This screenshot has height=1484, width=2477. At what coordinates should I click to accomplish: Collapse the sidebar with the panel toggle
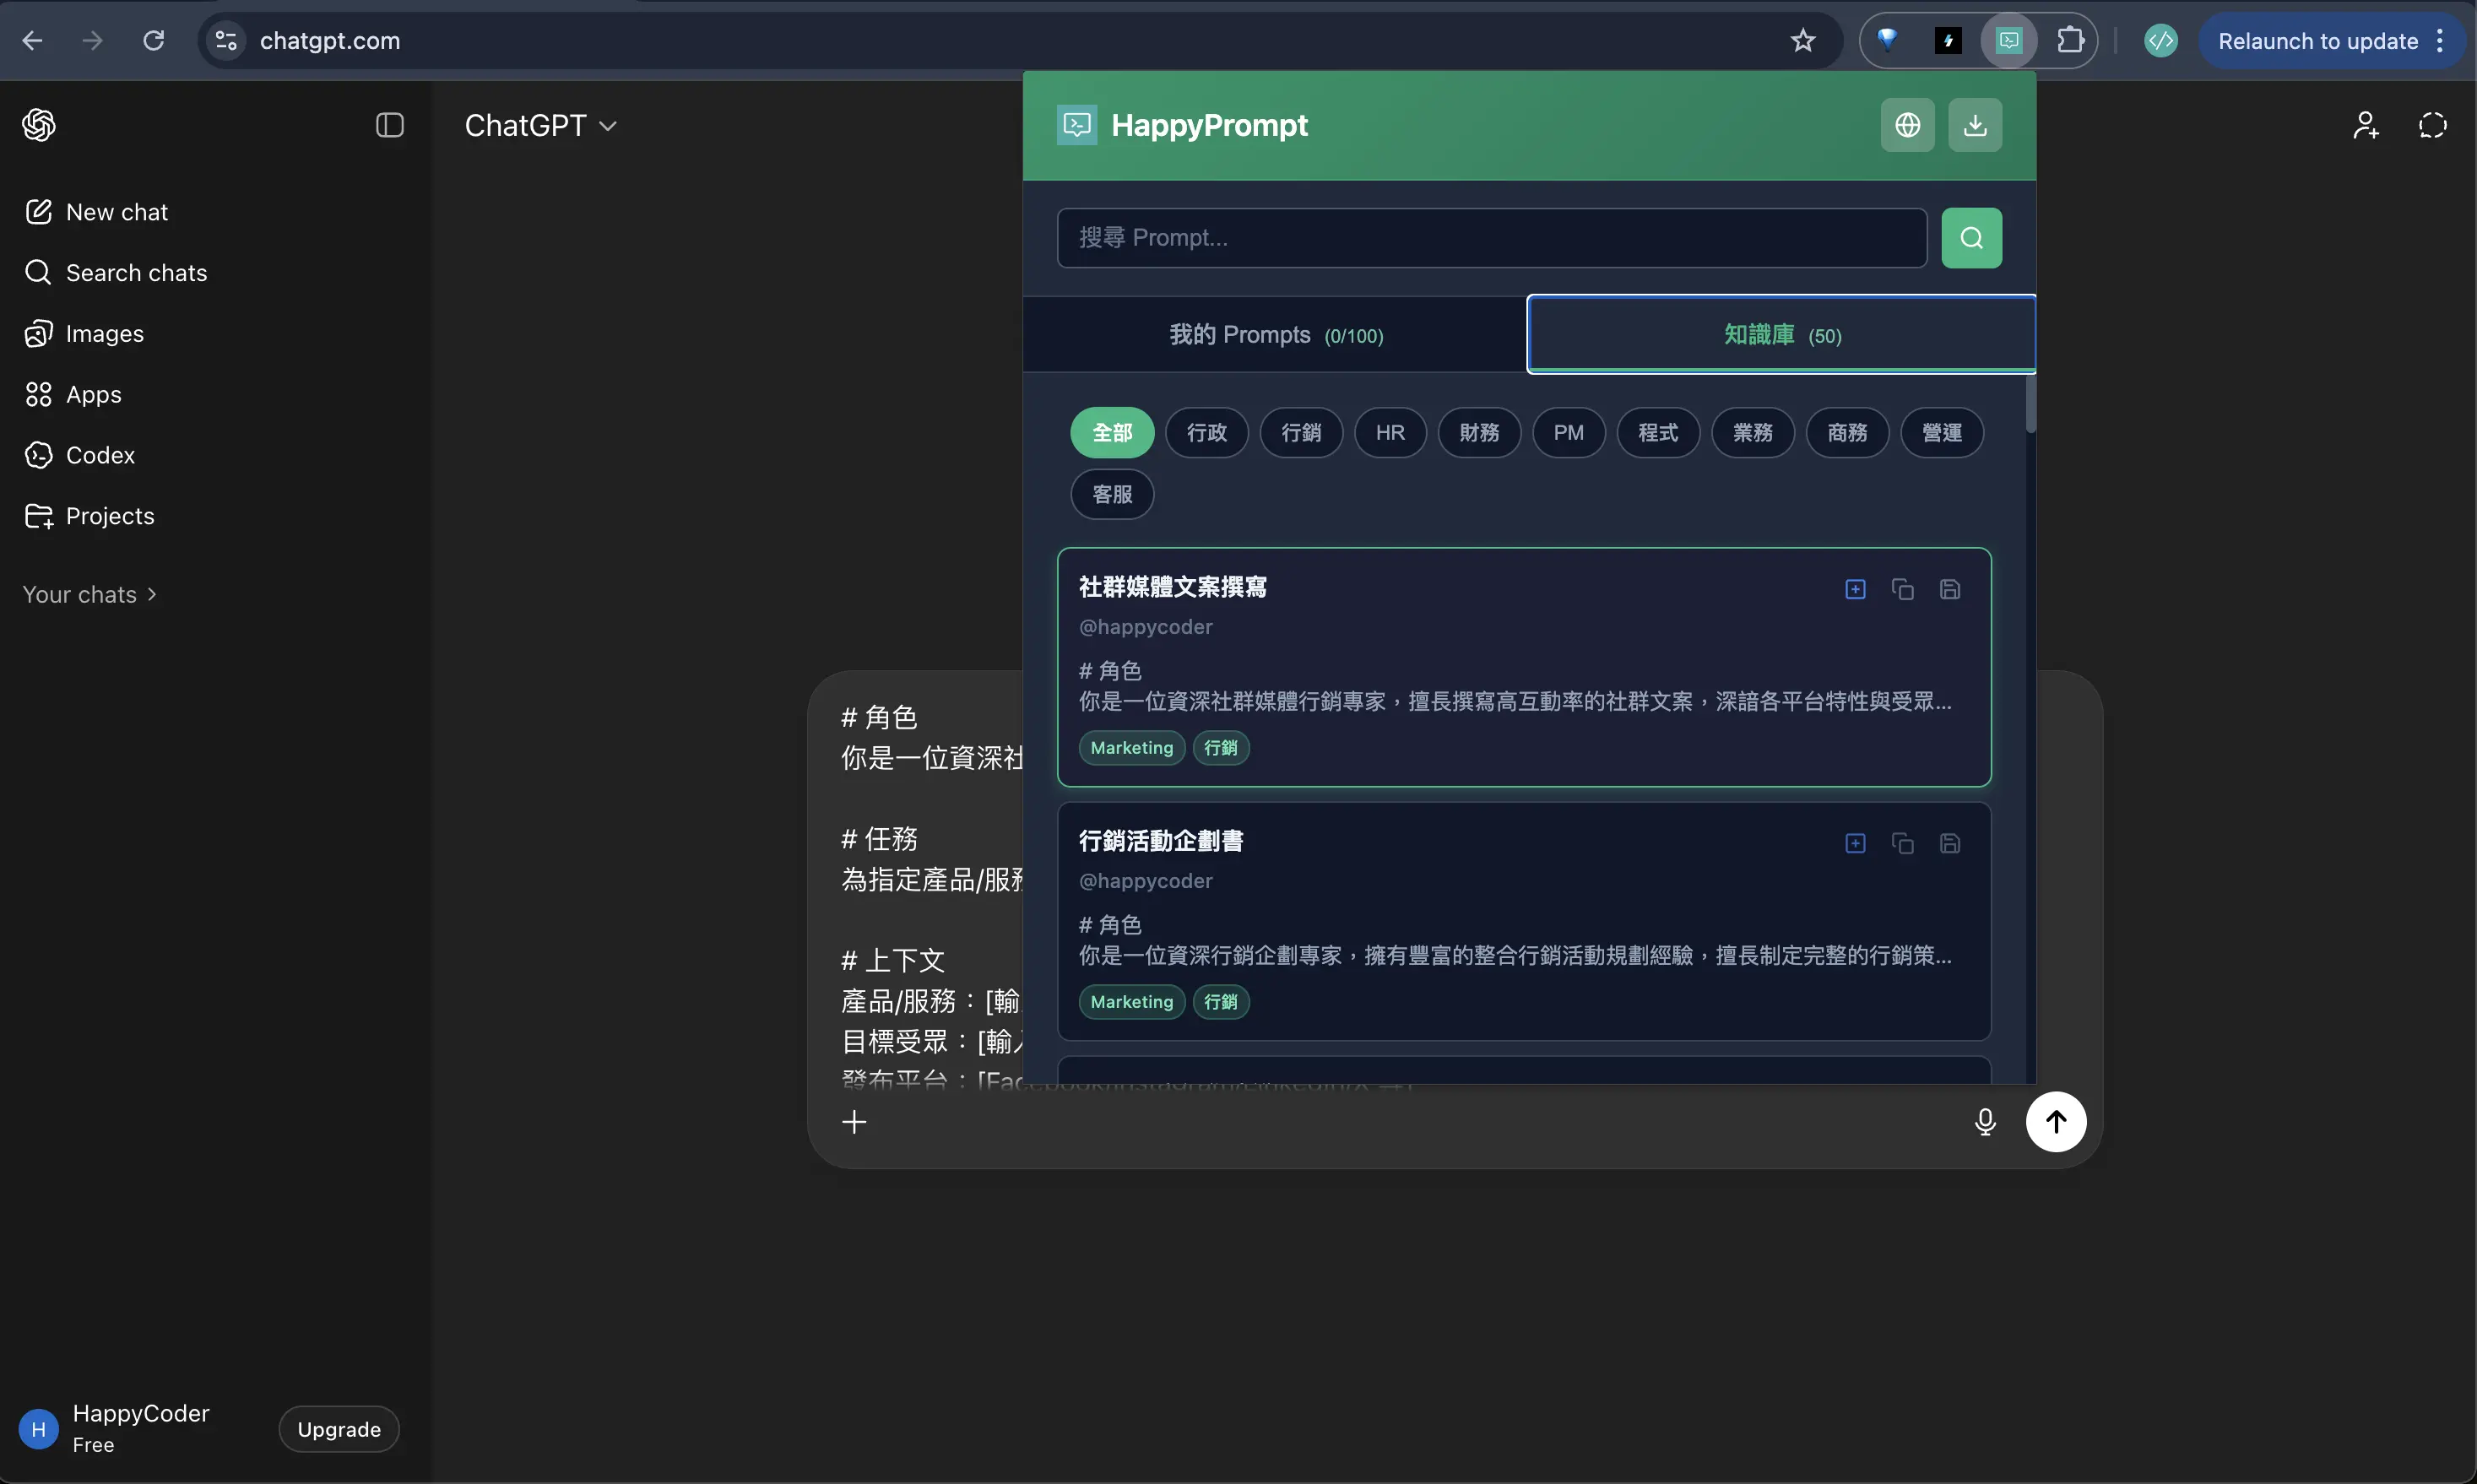click(388, 124)
